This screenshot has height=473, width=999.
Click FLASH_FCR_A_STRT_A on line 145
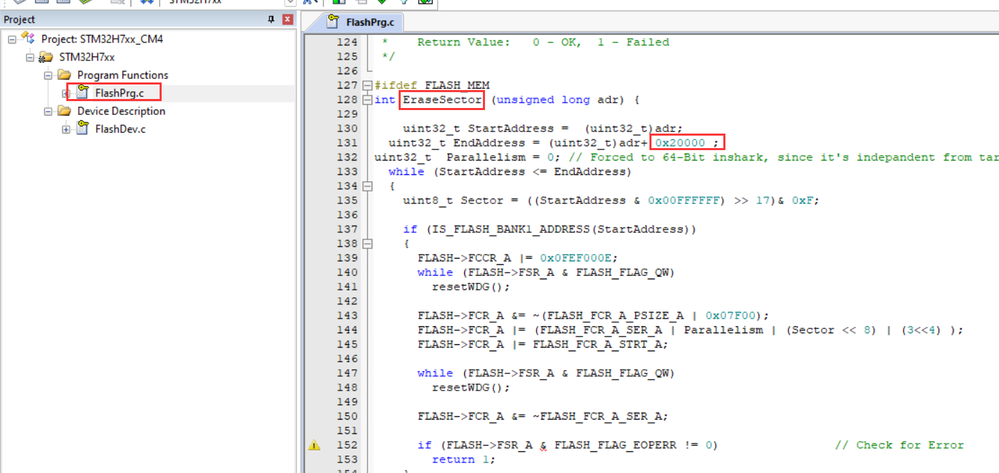(x=600, y=344)
